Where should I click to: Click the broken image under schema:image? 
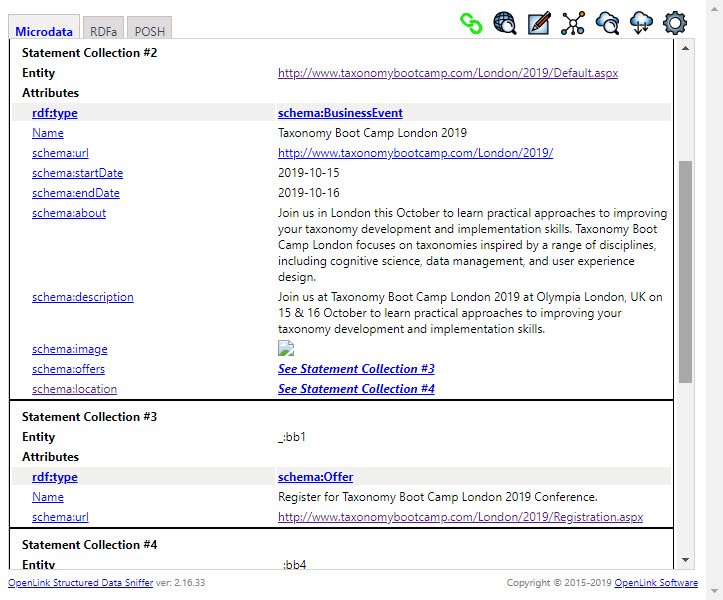pos(286,349)
